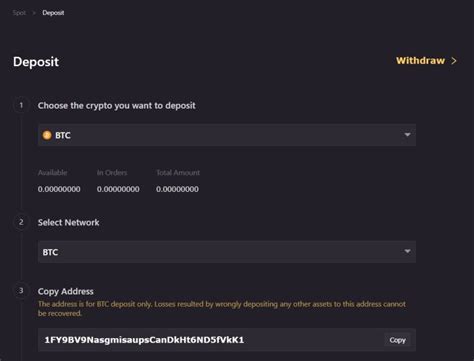Screen dimensions: 474x361
Task: Click the step 3 circle indicator
Action: pyautogui.click(x=21, y=291)
